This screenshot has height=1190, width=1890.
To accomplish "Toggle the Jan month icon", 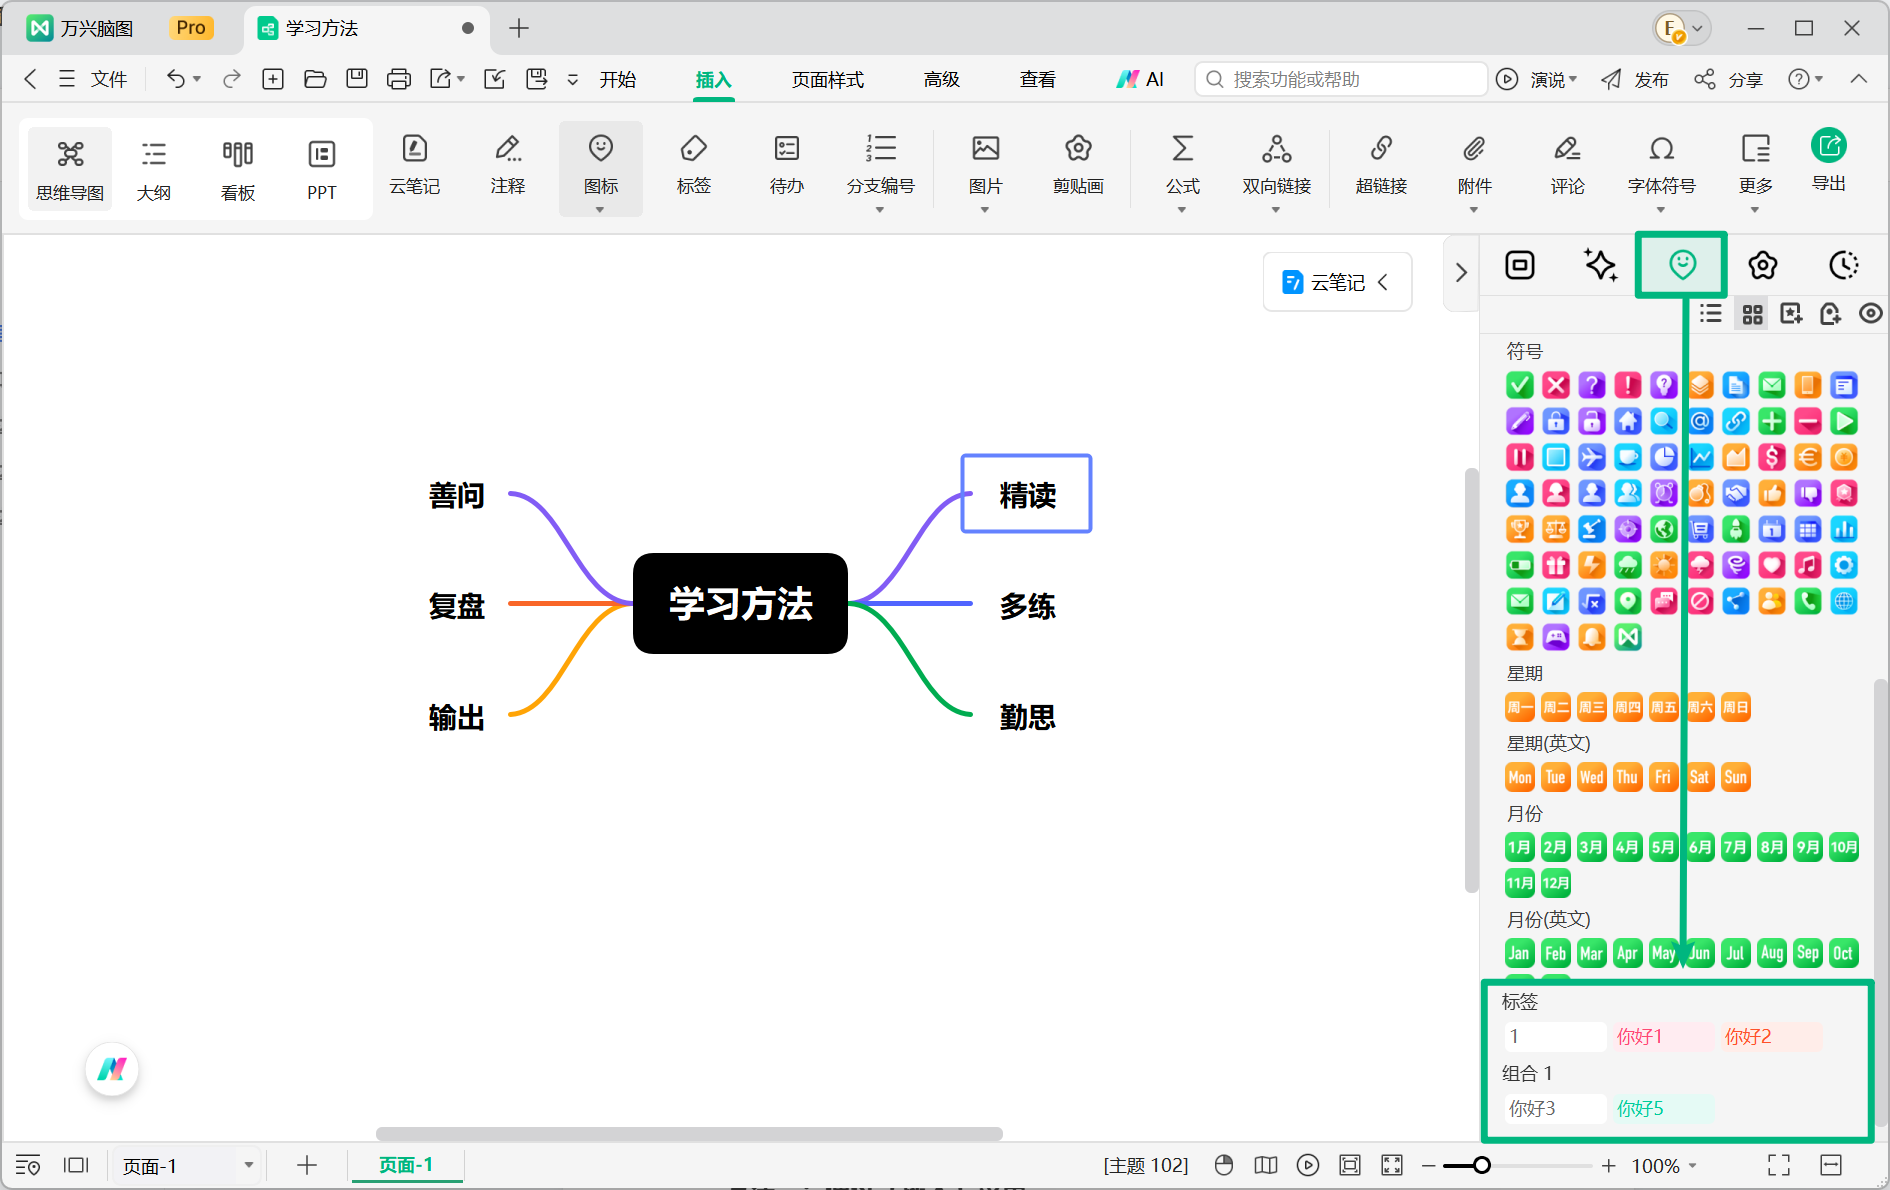I will (1520, 953).
